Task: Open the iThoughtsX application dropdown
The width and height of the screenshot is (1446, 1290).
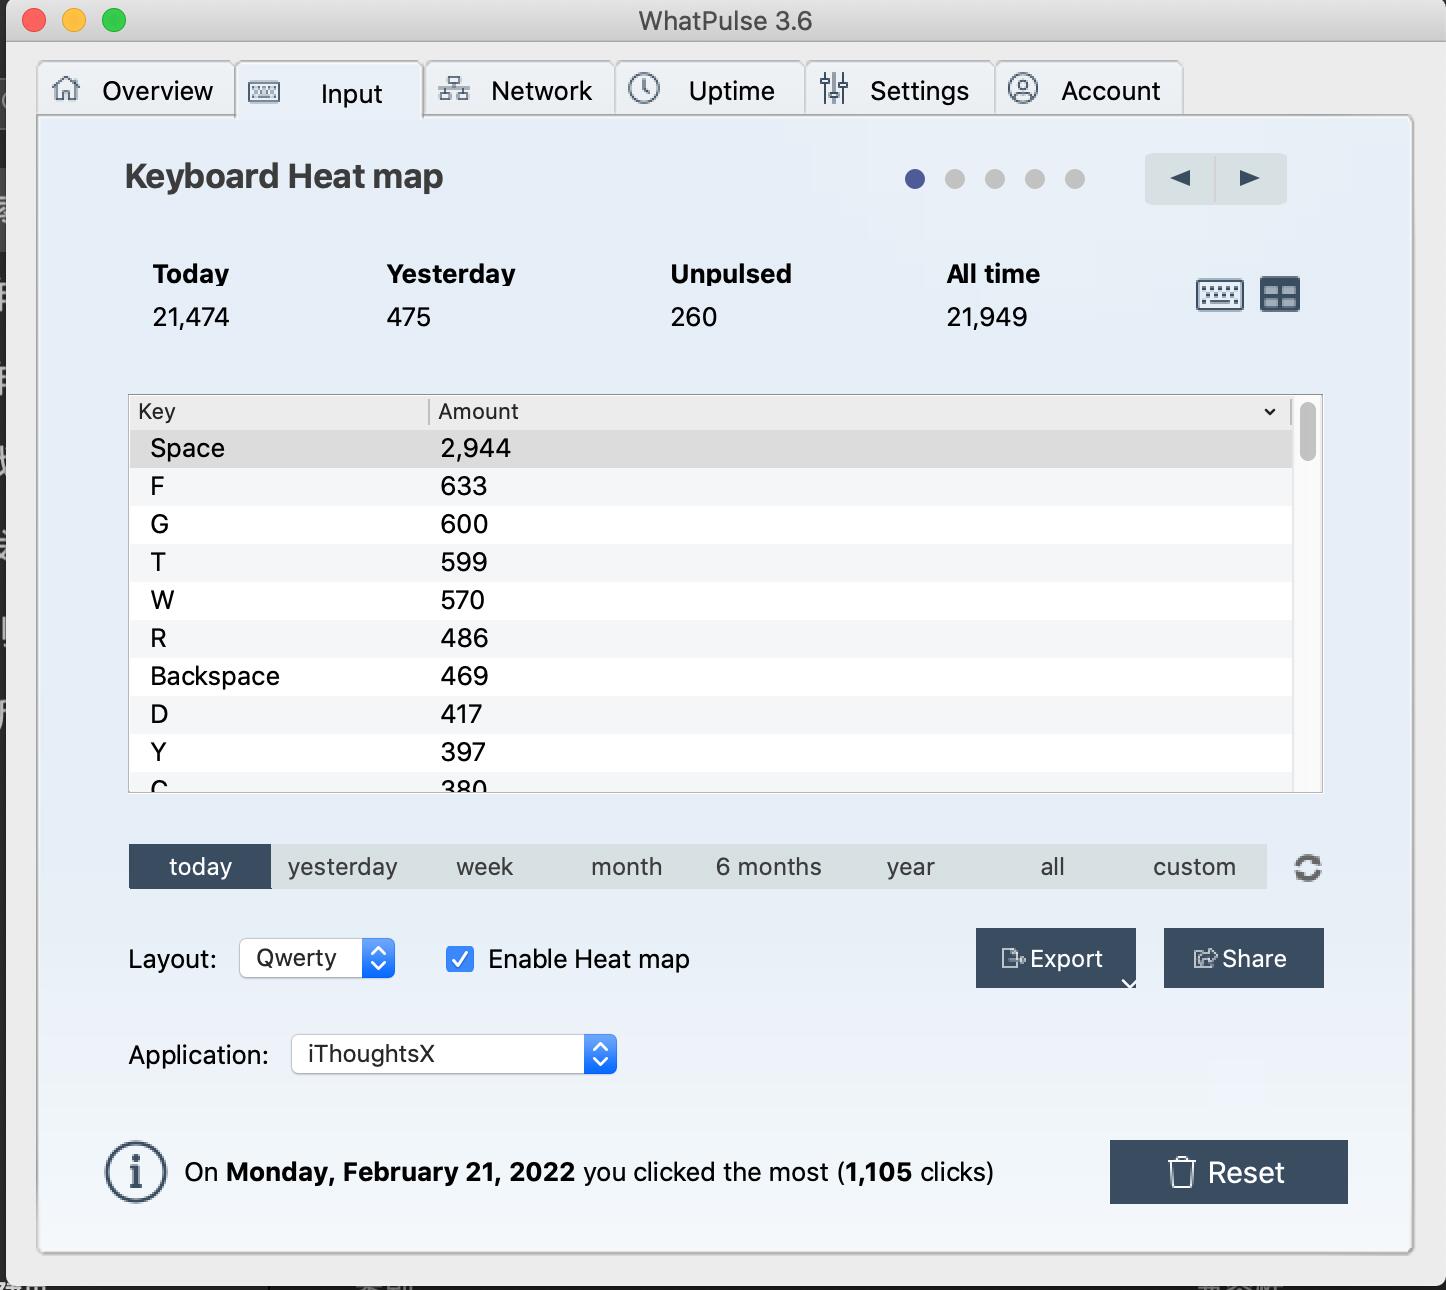Action: click(x=453, y=1054)
